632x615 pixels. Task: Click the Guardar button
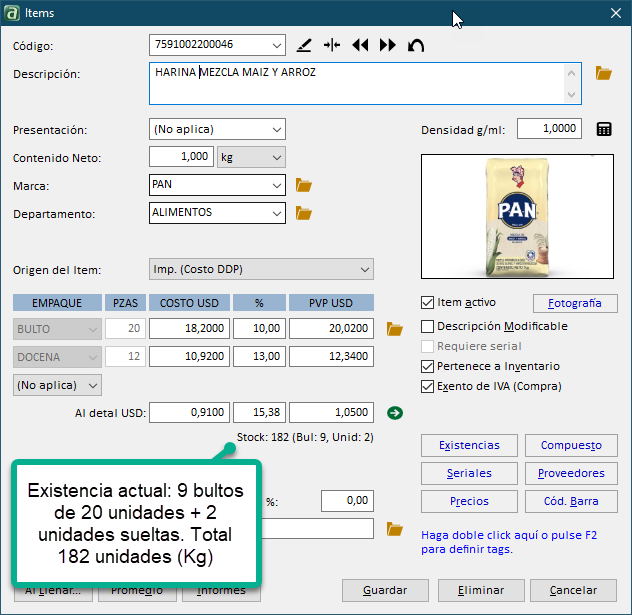(x=385, y=590)
